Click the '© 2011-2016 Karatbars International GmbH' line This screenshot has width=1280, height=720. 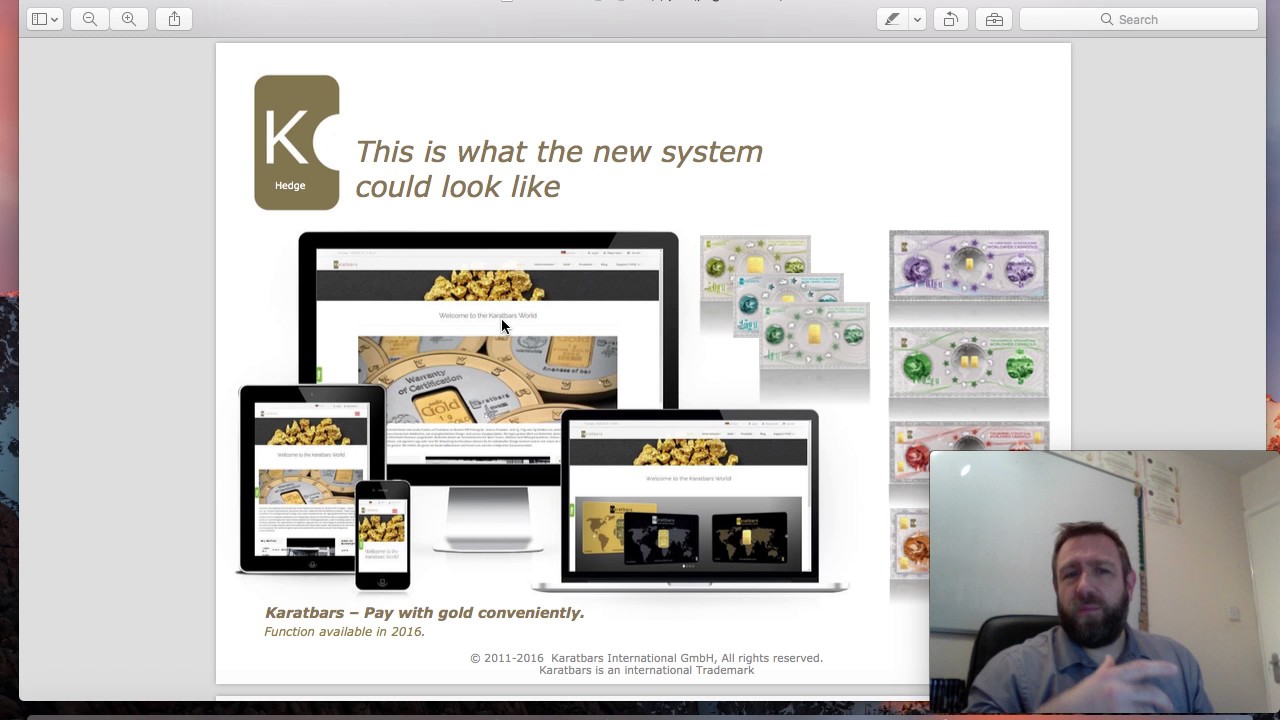pyautogui.click(x=646, y=658)
